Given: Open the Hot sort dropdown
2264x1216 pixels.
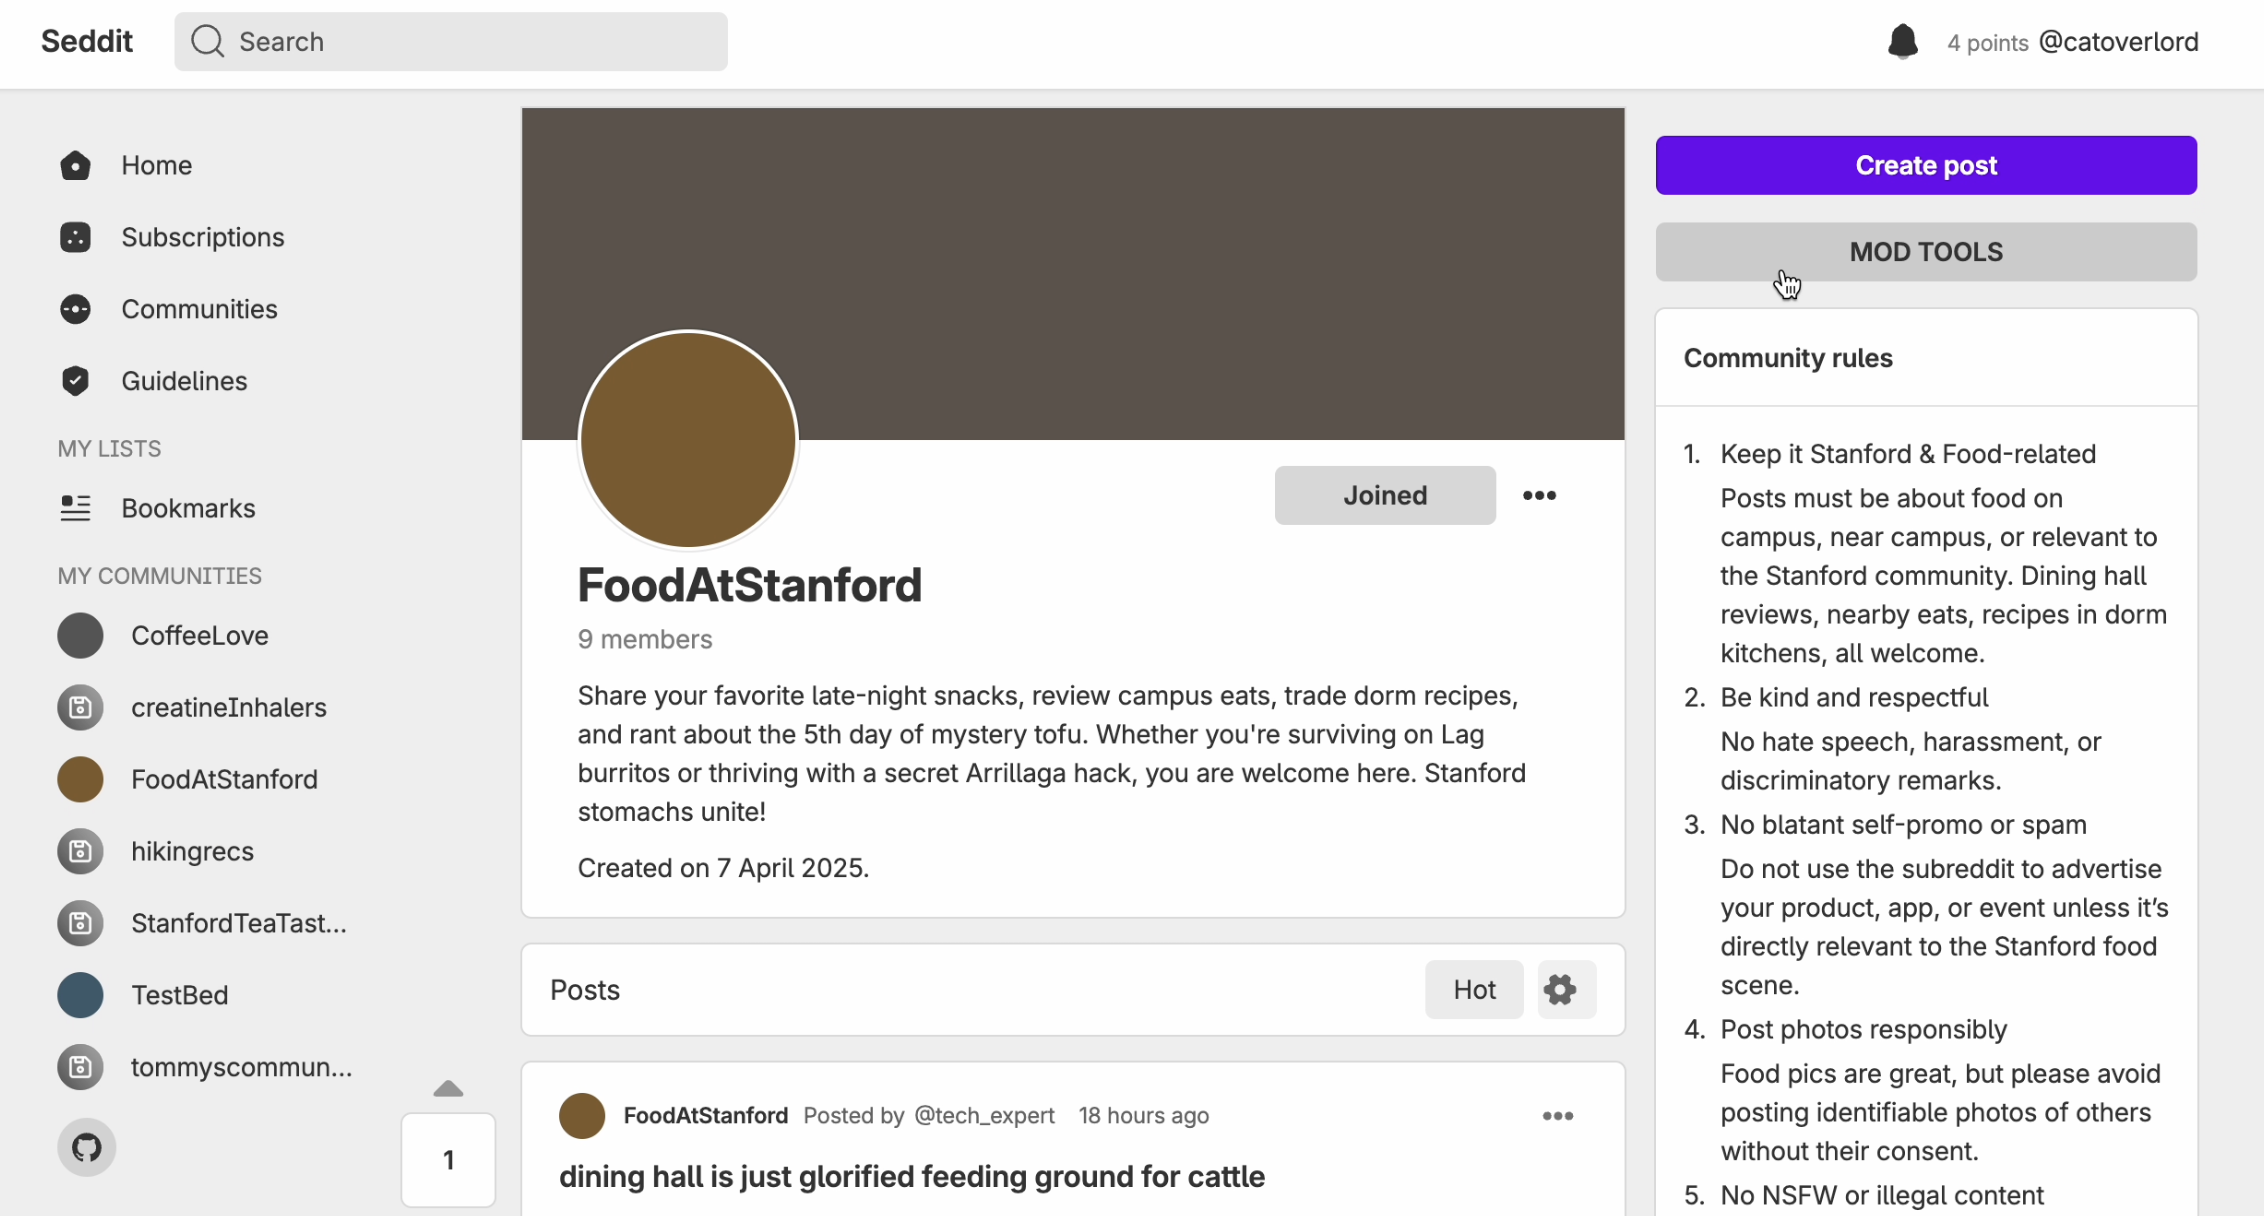Looking at the screenshot, I should point(1474,990).
